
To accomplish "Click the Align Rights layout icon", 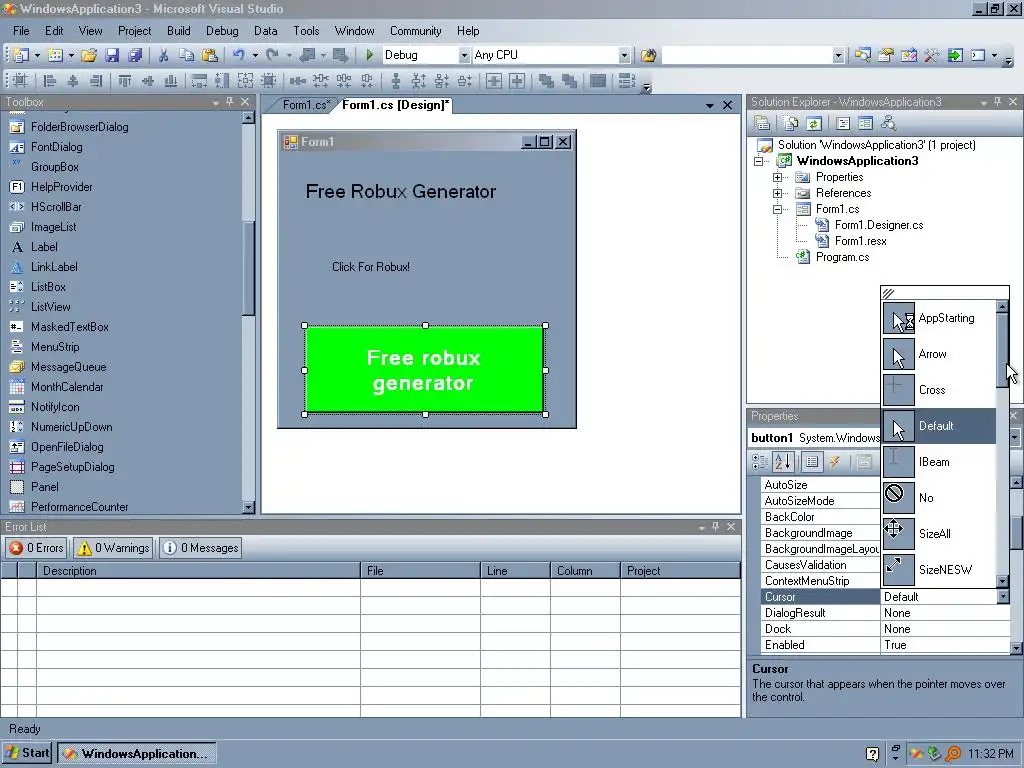I will point(96,81).
